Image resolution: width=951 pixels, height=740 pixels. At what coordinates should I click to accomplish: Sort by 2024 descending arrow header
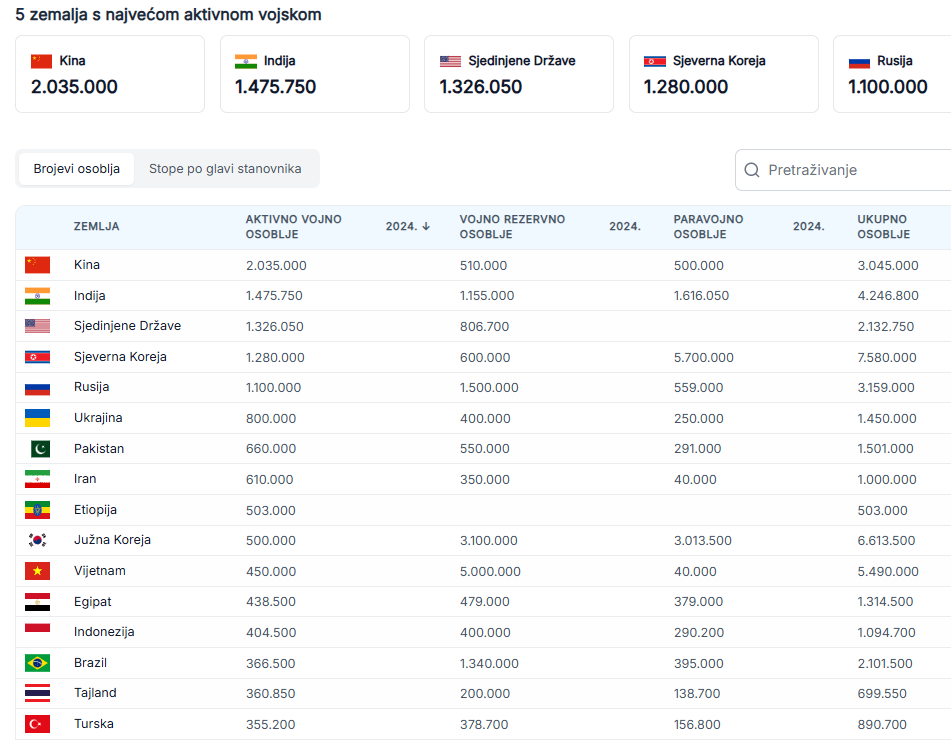click(408, 227)
